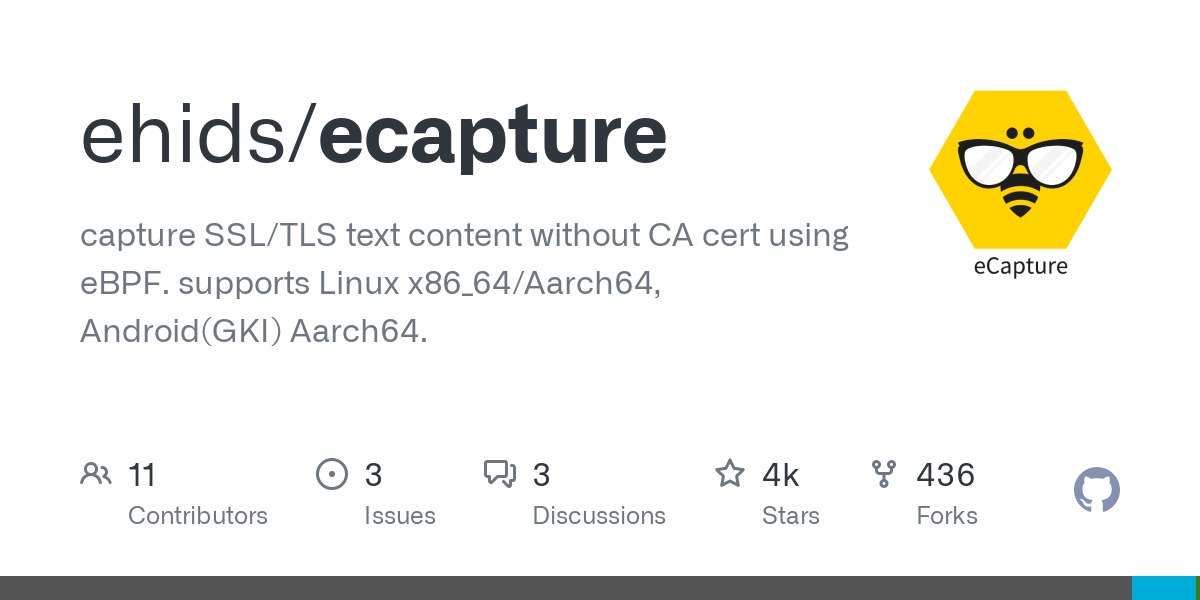
Task: Click the yellow hexagon bee logo
Action: click(1020, 170)
